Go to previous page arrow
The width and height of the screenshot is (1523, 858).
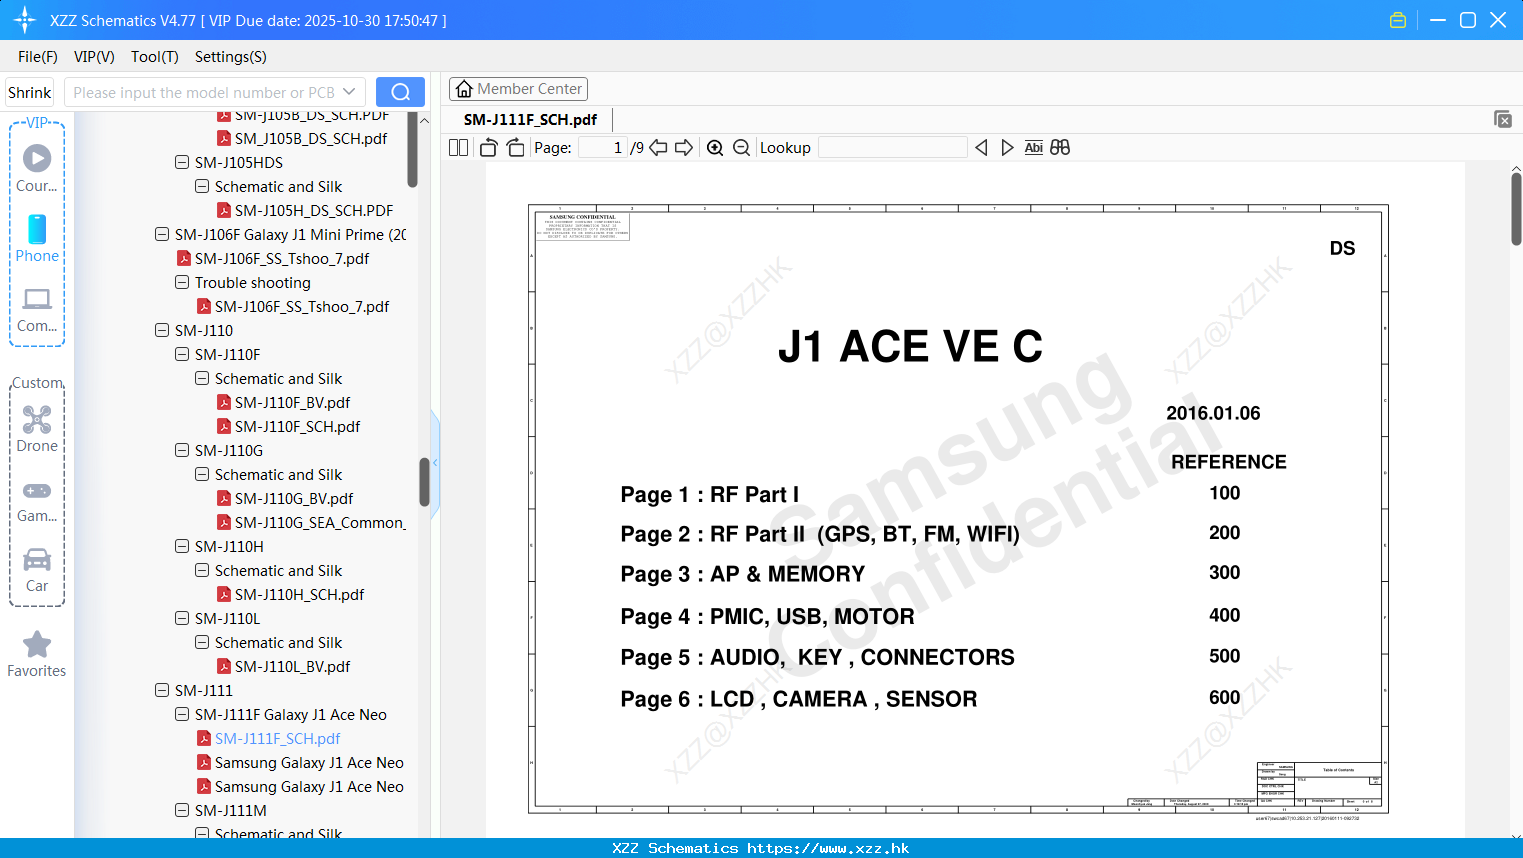pyautogui.click(x=658, y=148)
